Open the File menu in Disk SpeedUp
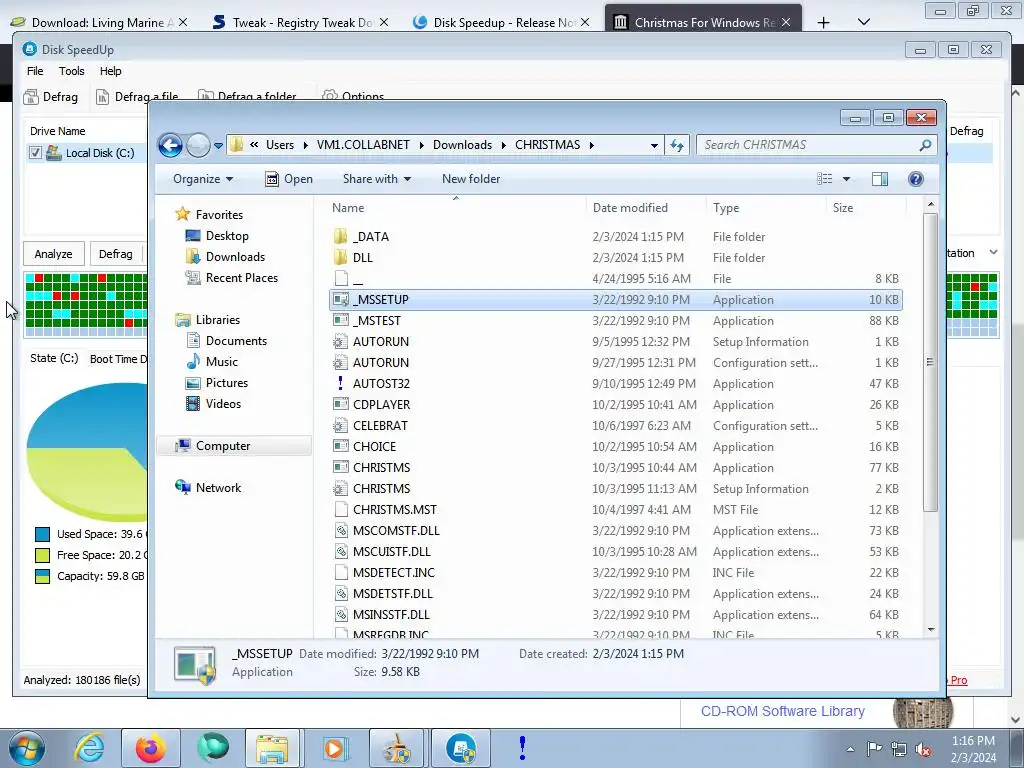This screenshot has height=768, width=1024. [x=35, y=71]
